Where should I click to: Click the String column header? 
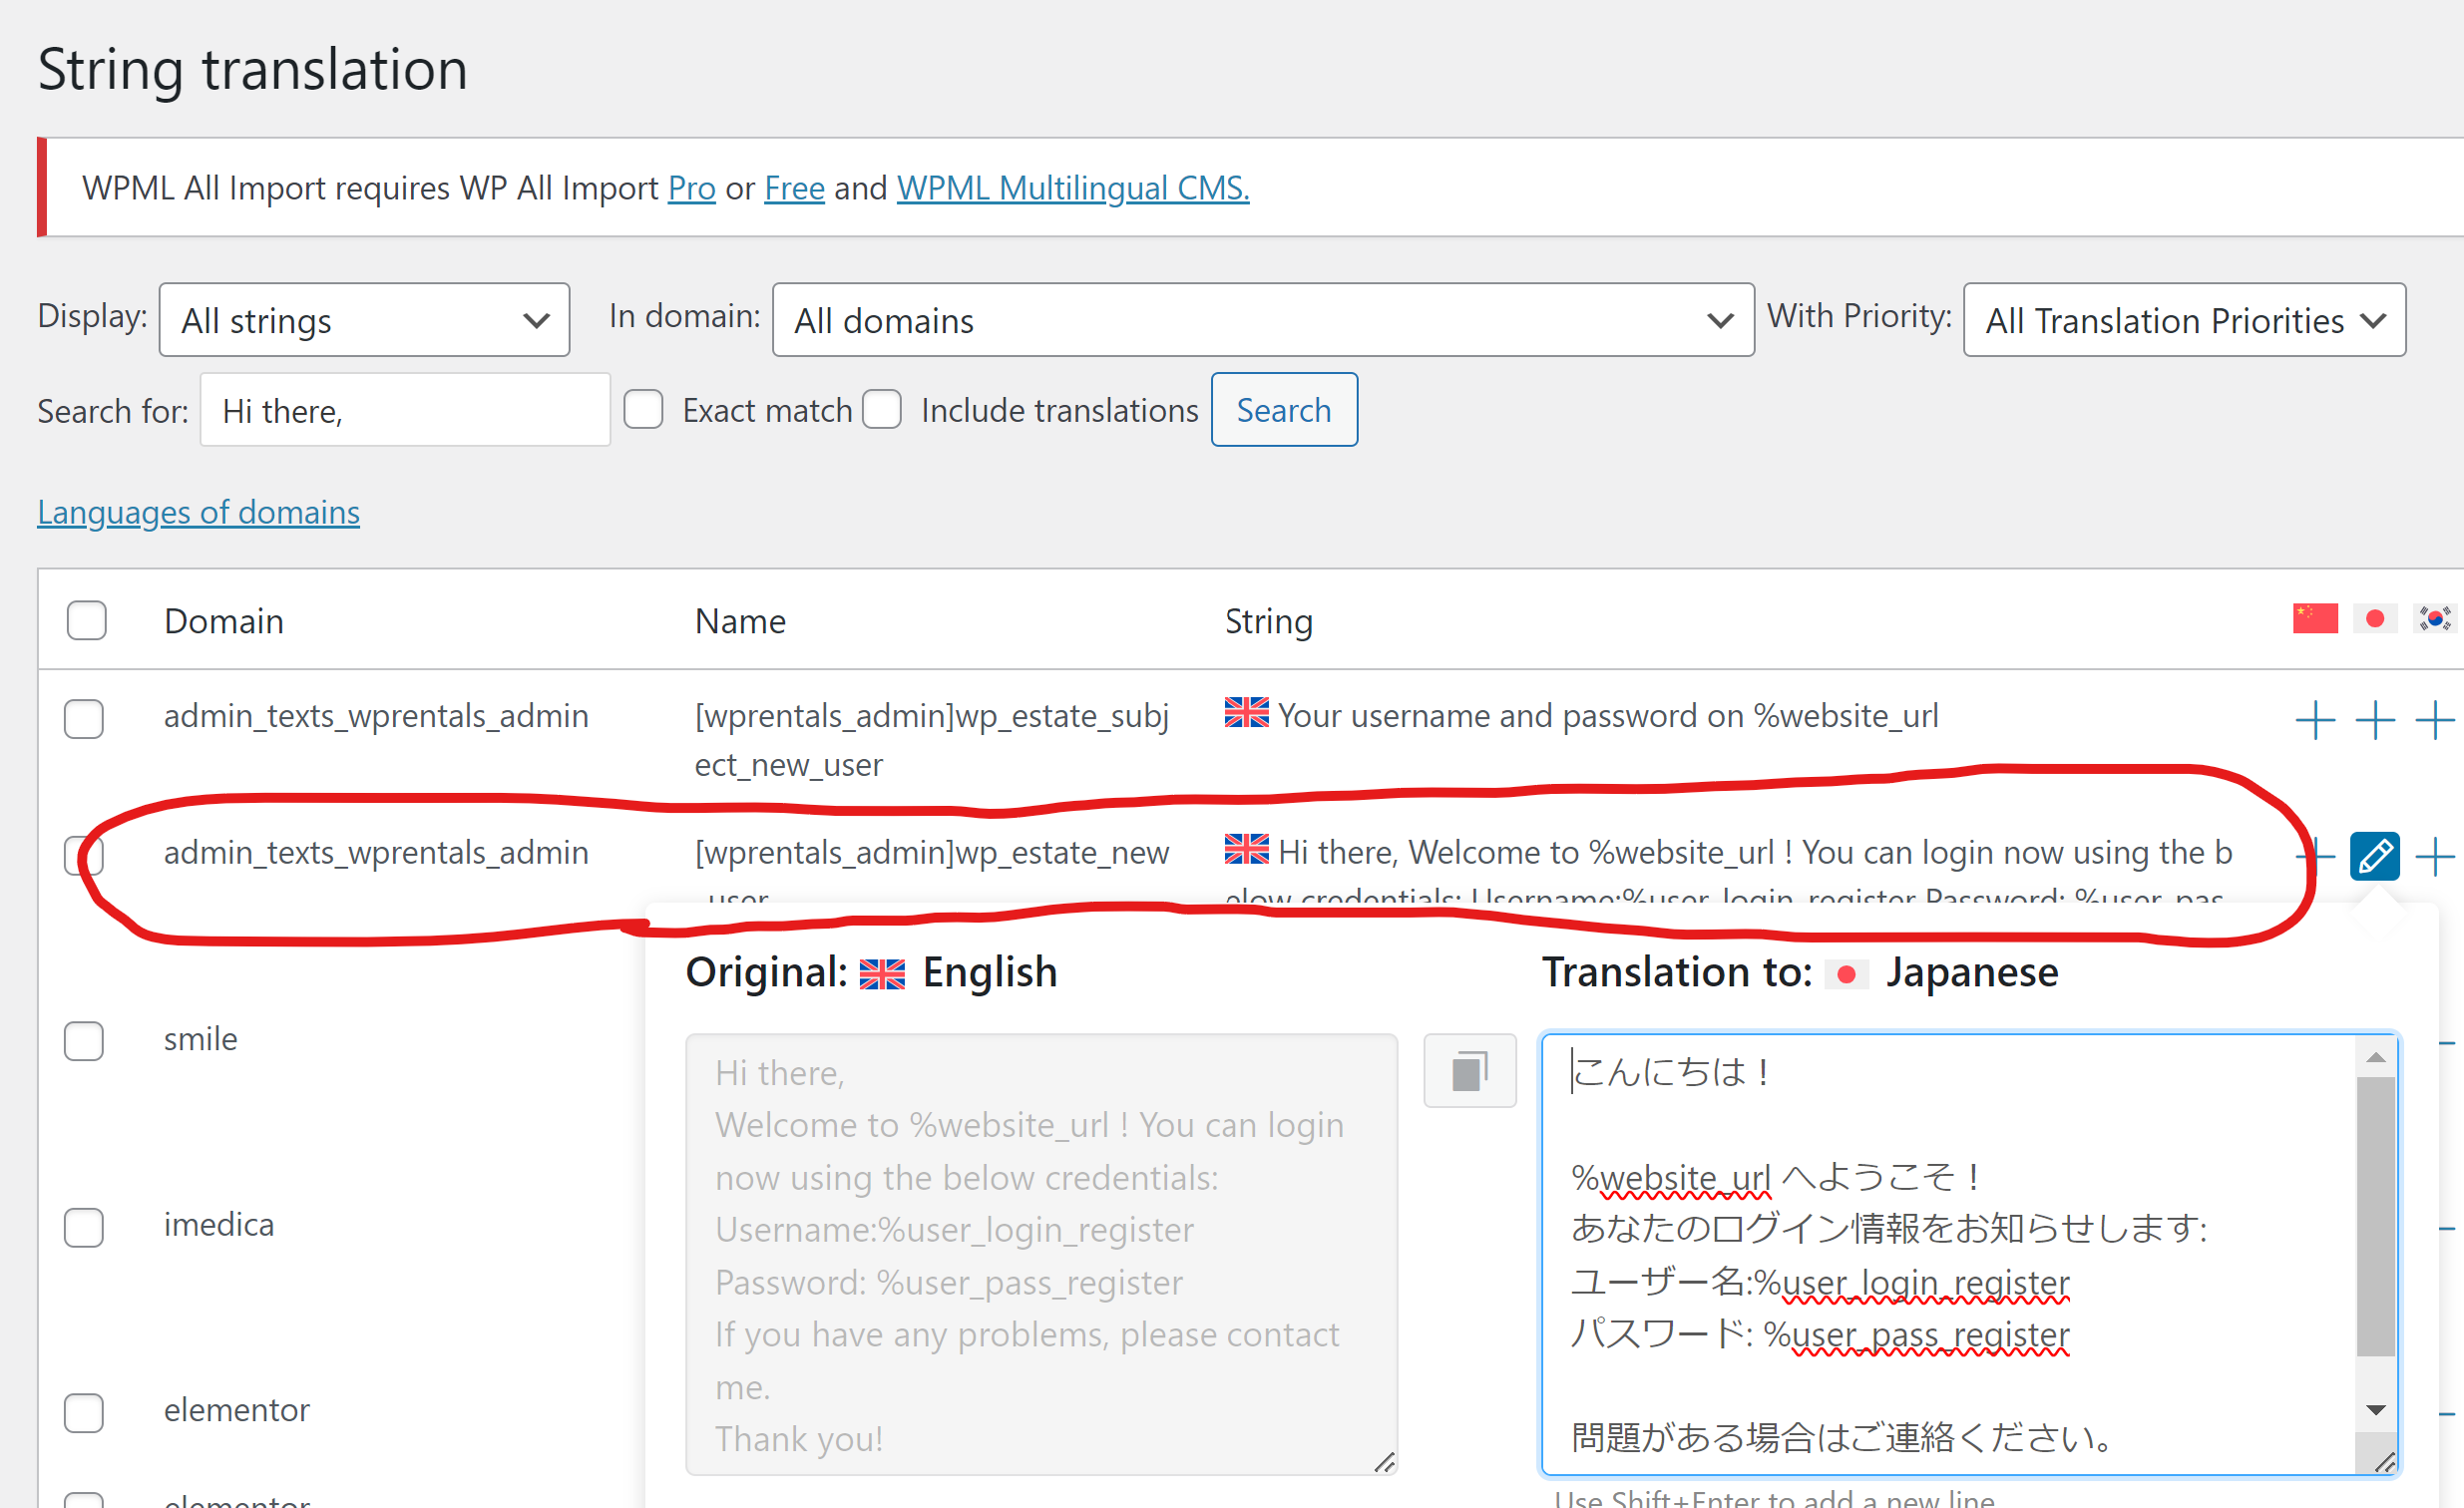(x=1269, y=621)
